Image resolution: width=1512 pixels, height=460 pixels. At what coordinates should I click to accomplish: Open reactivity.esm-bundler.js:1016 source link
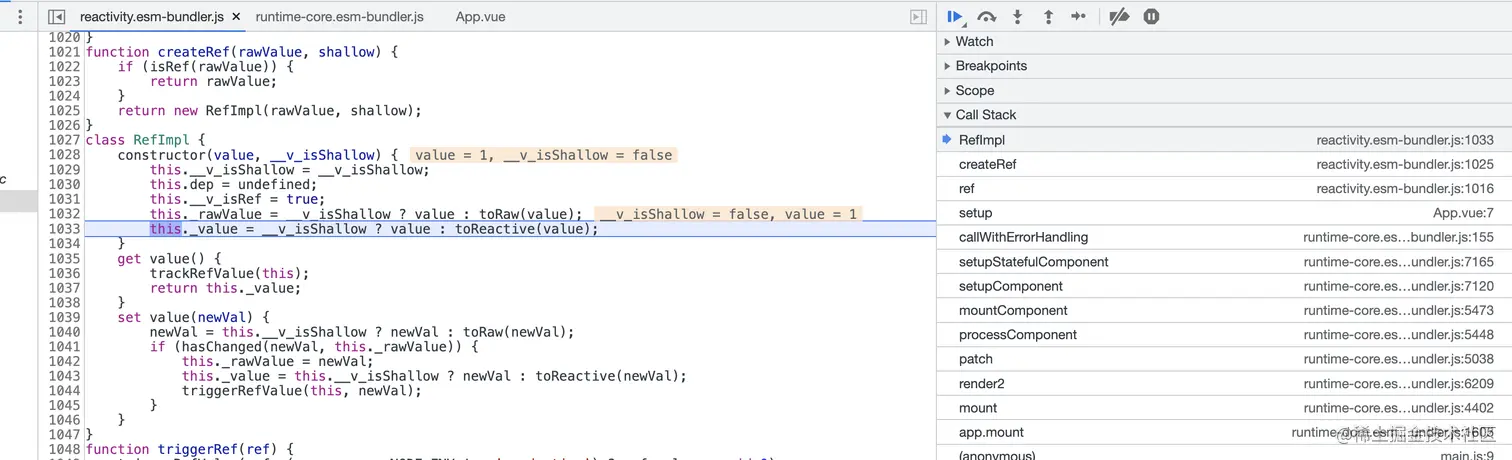coord(1405,189)
